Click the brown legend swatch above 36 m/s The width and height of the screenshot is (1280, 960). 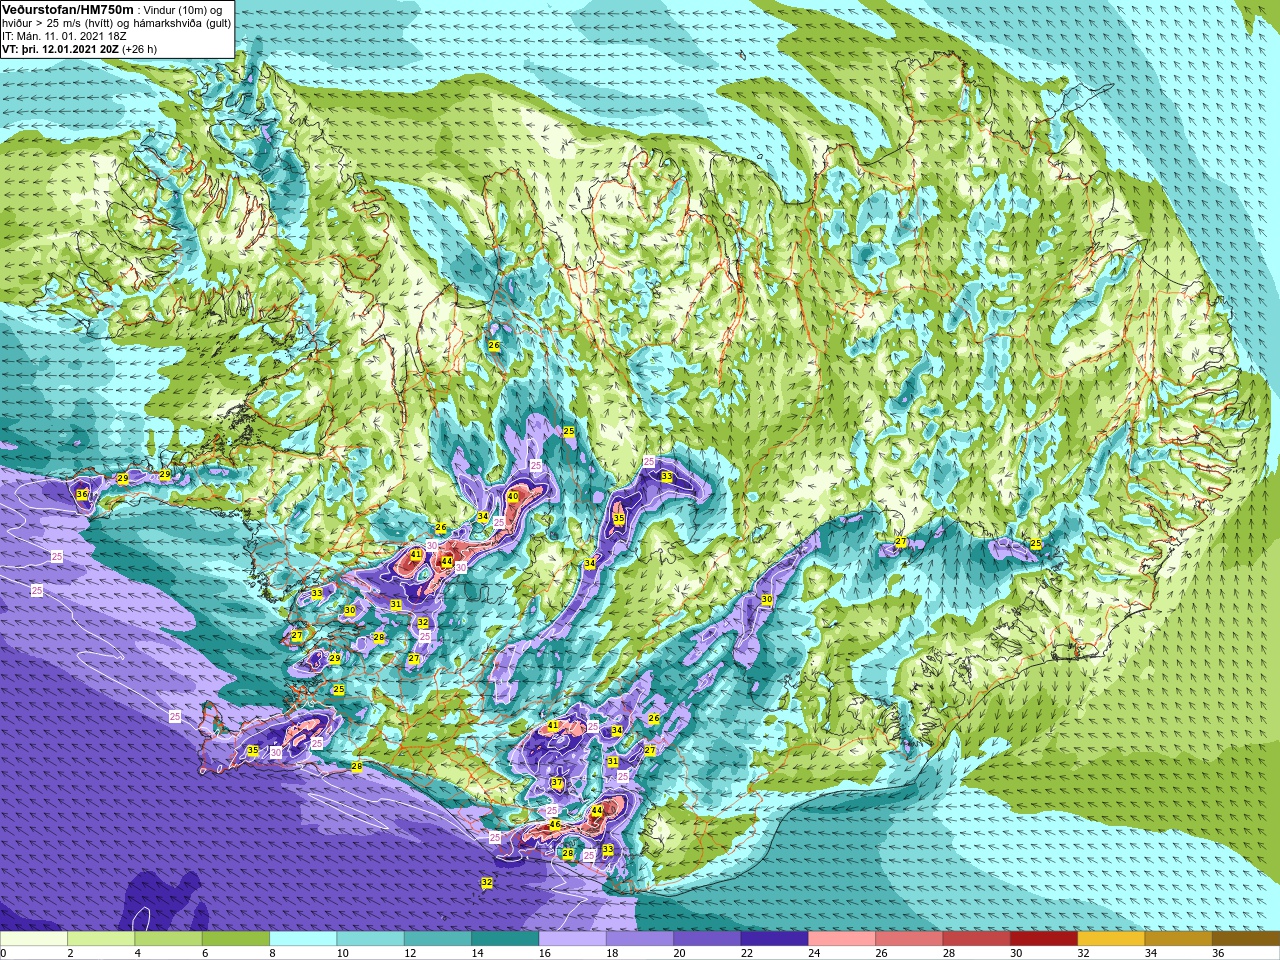(x=1246, y=939)
